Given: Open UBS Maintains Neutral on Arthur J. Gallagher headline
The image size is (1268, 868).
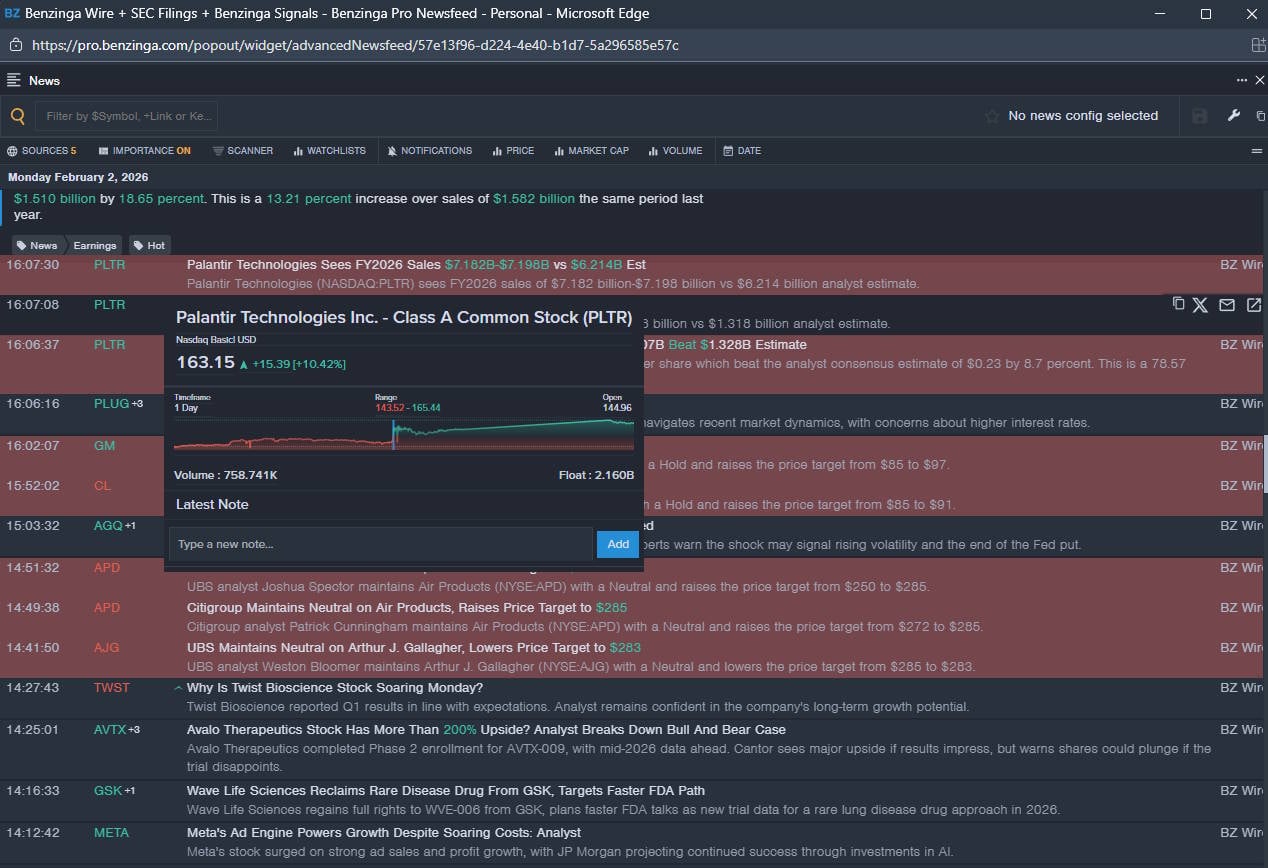Looking at the screenshot, I should [414, 648].
